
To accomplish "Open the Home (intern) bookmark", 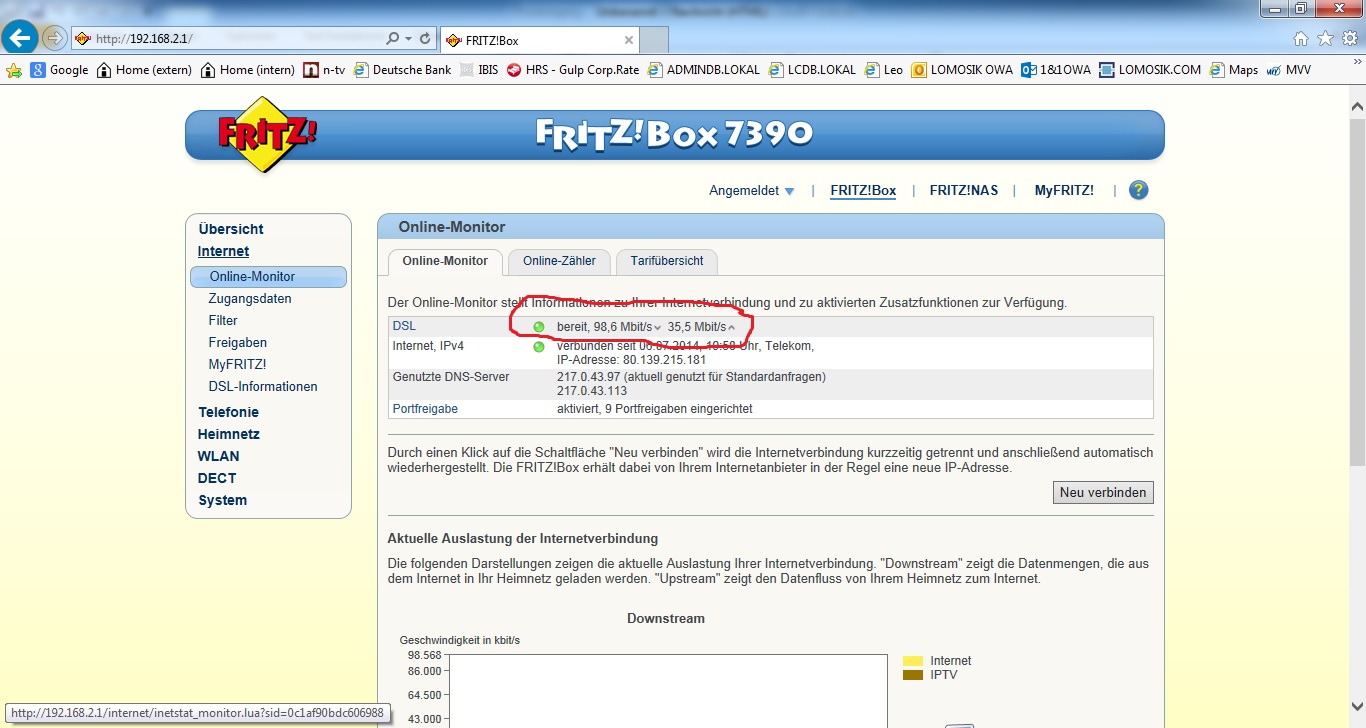I will pyautogui.click(x=248, y=70).
